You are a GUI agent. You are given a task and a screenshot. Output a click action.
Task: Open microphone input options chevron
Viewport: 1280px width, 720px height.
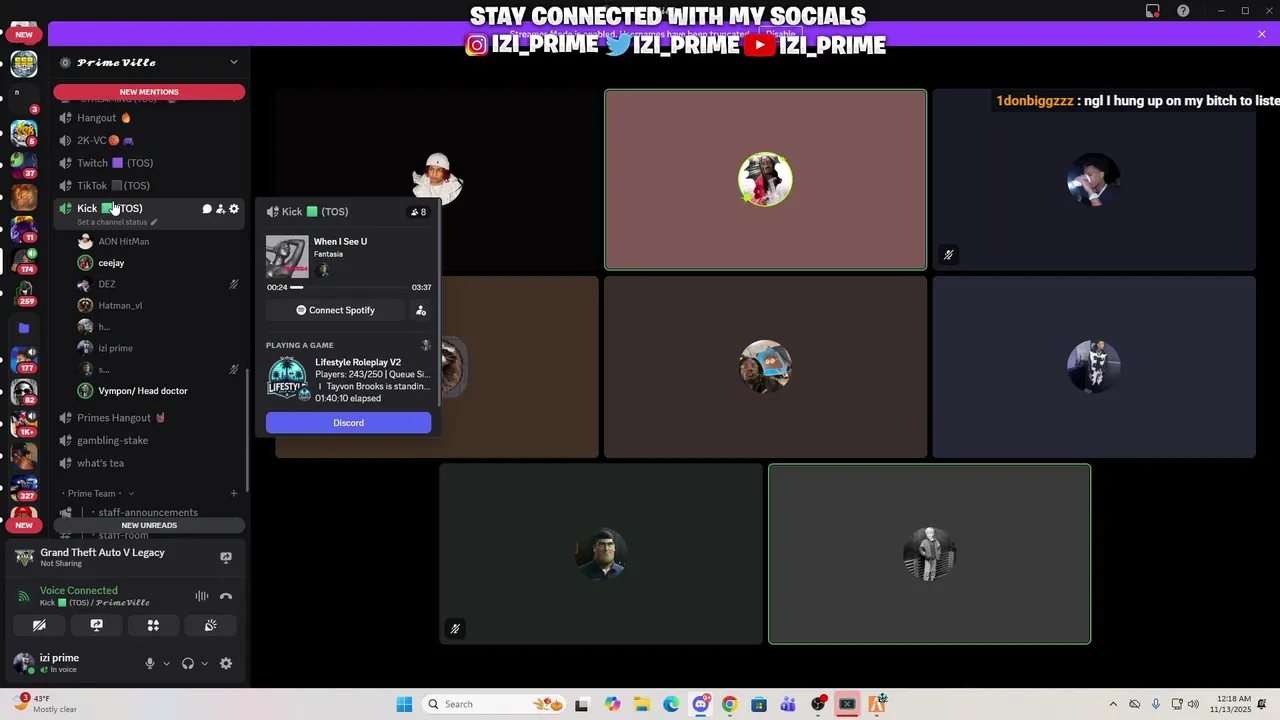[x=166, y=663]
